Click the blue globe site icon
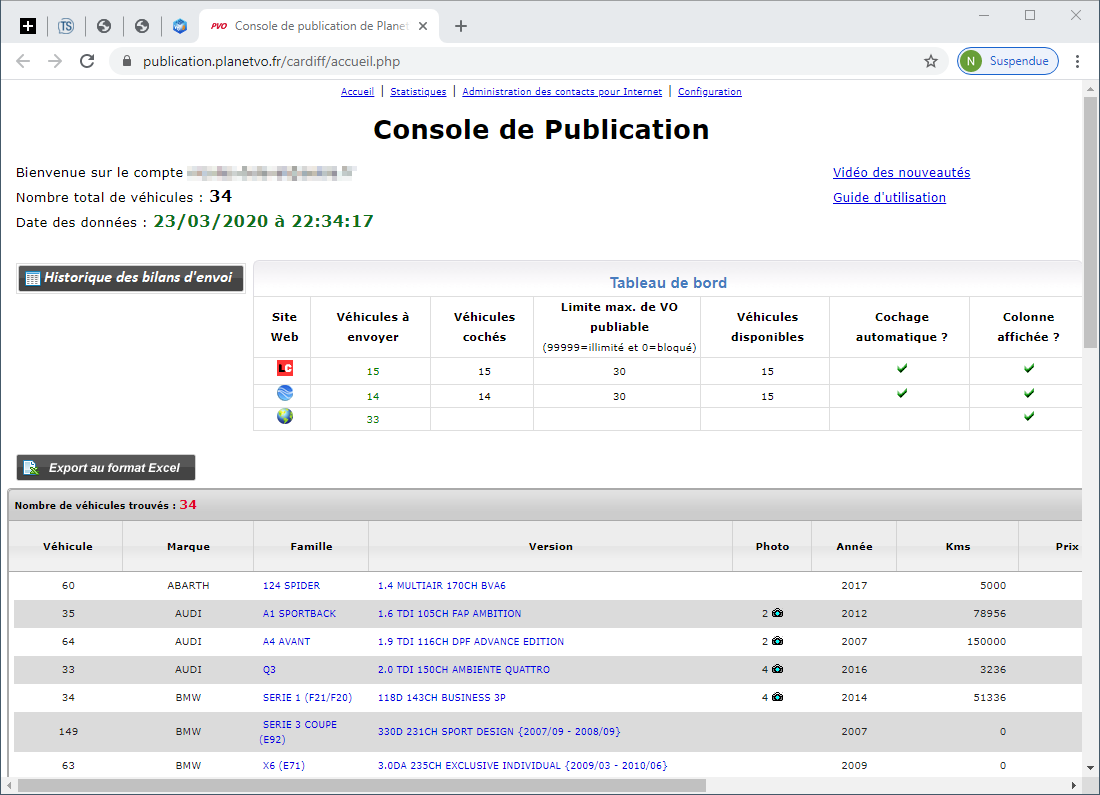This screenshot has width=1100, height=795. point(285,393)
